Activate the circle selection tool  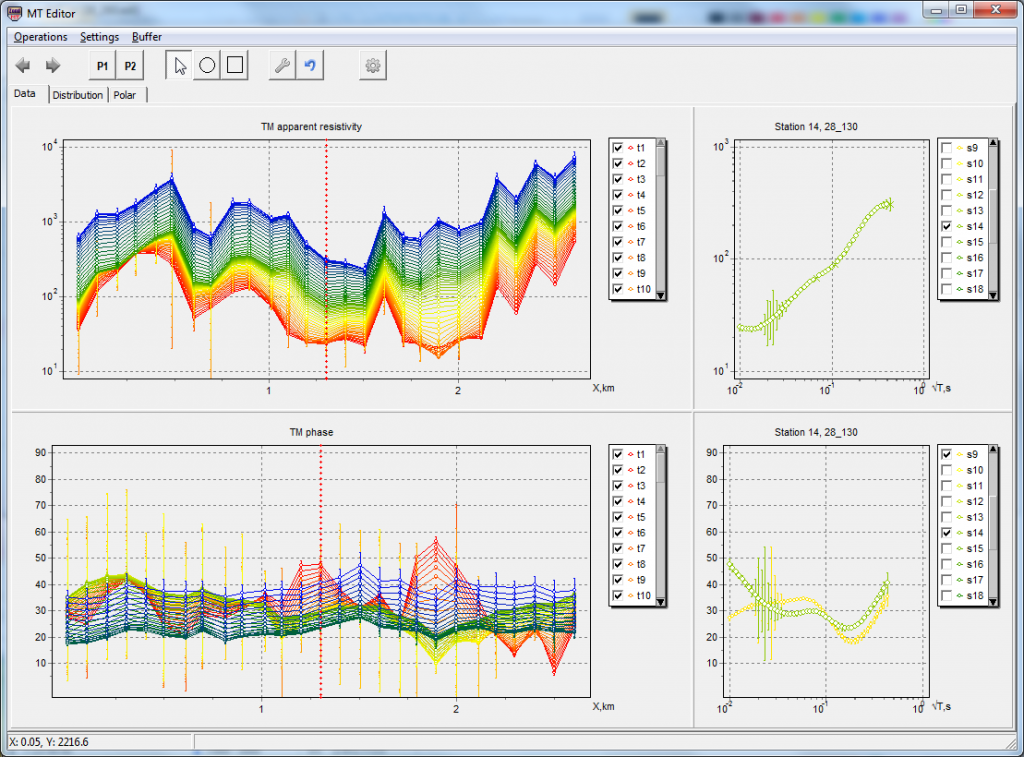tap(206, 65)
